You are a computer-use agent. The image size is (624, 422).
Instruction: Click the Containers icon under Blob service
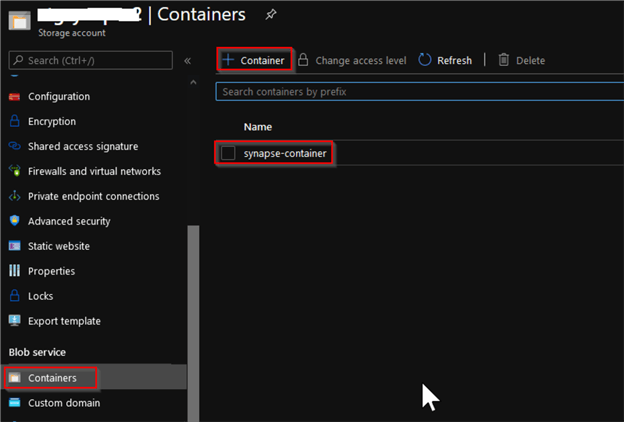click(14, 377)
